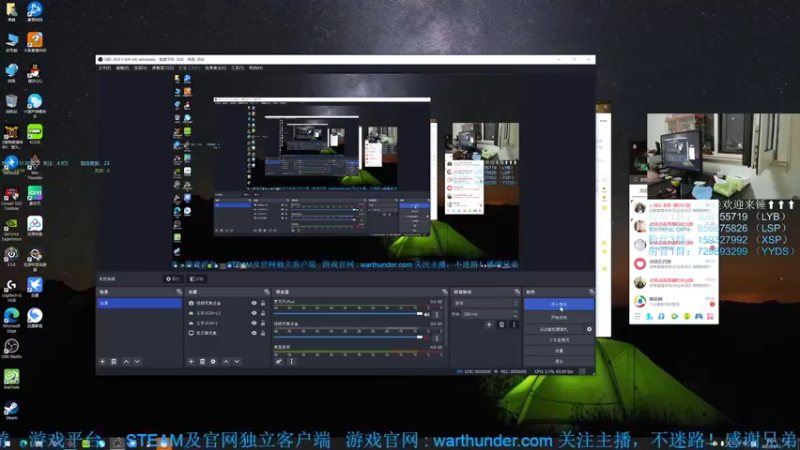Open the Tools menu in OBS
This screenshot has height=450, width=800.
pyautogui.click(x=238, y=68)
